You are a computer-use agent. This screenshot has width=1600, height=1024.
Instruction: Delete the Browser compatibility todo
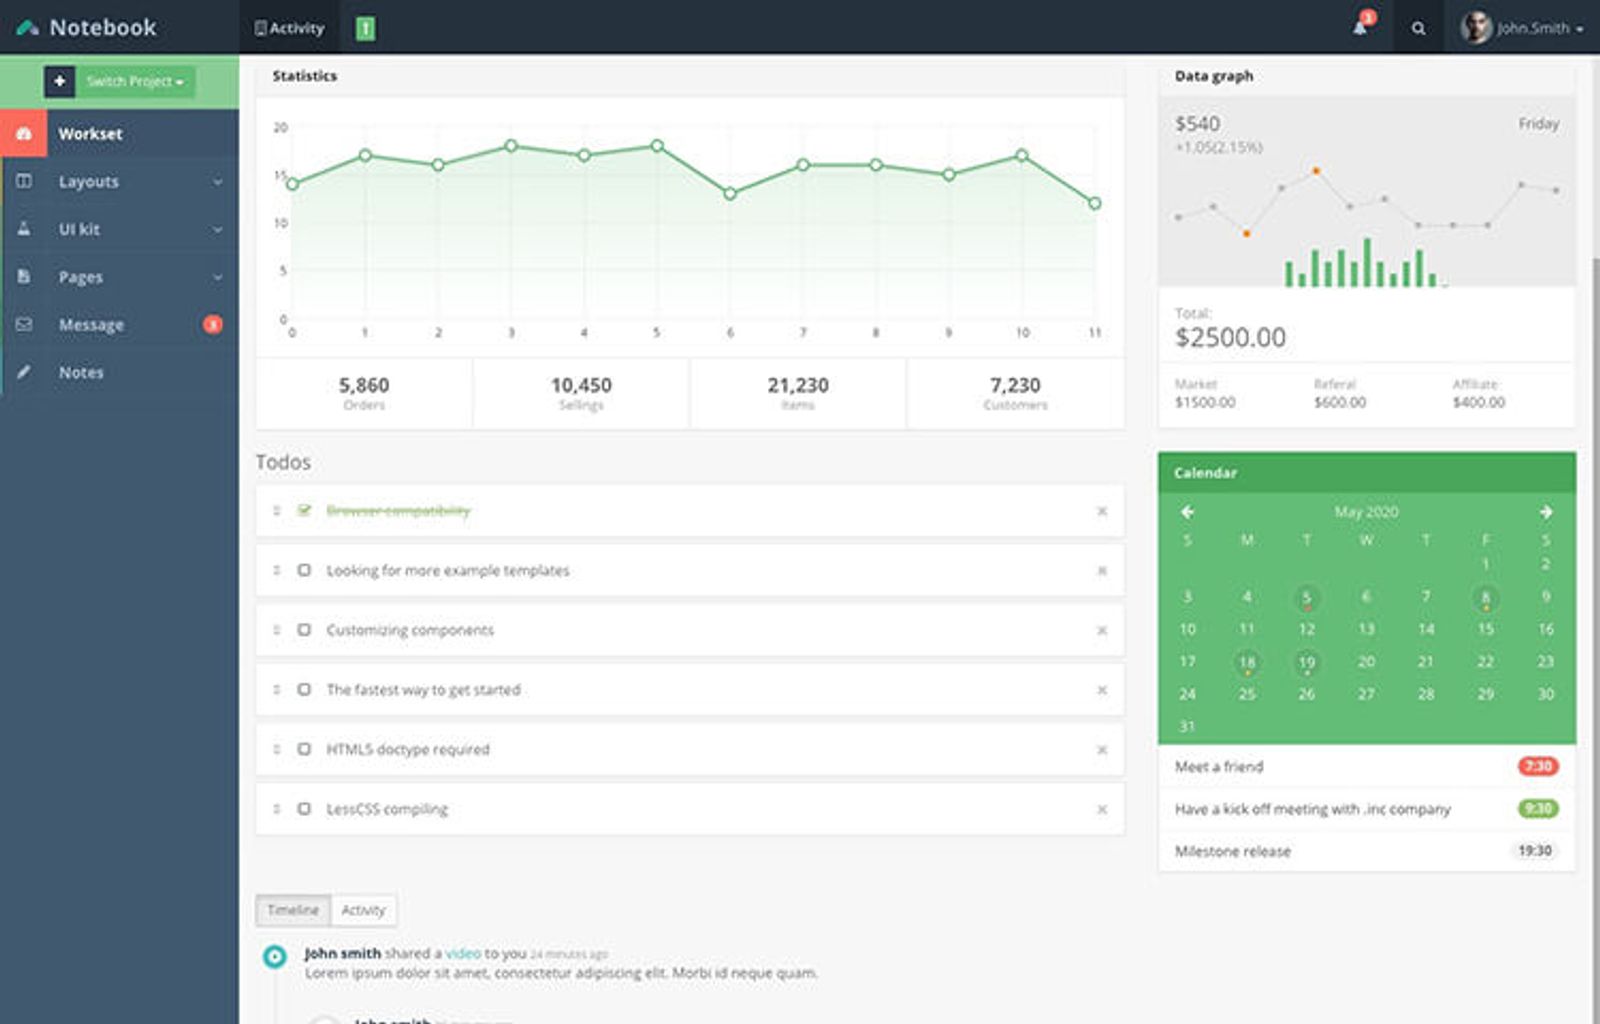pos(1102,511)
